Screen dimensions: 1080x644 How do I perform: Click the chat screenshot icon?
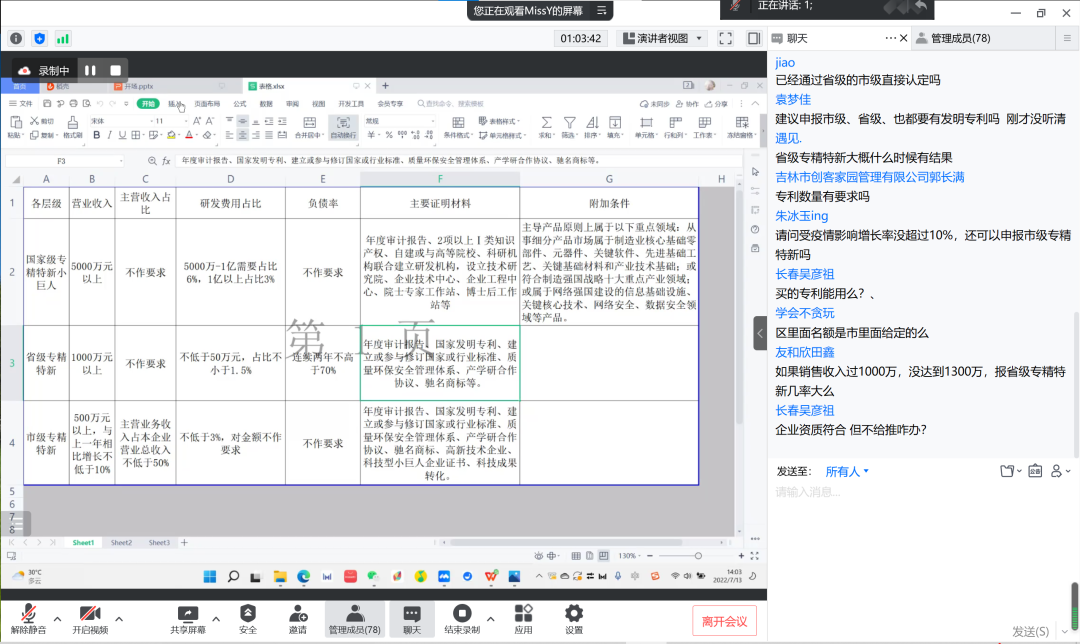1035,471
